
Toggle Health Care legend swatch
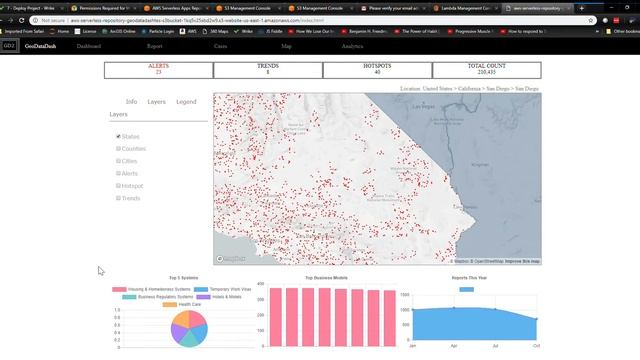point(170,304)
